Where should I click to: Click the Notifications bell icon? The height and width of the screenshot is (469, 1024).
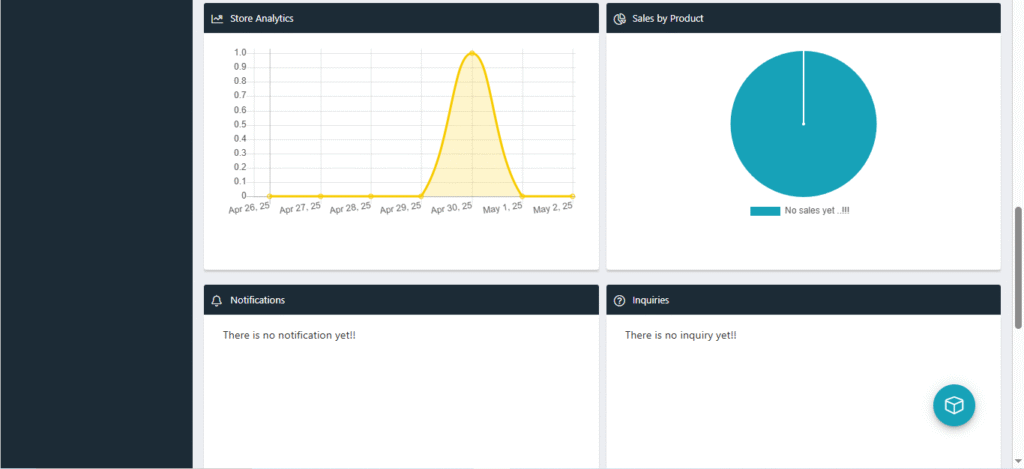[217, 300]
